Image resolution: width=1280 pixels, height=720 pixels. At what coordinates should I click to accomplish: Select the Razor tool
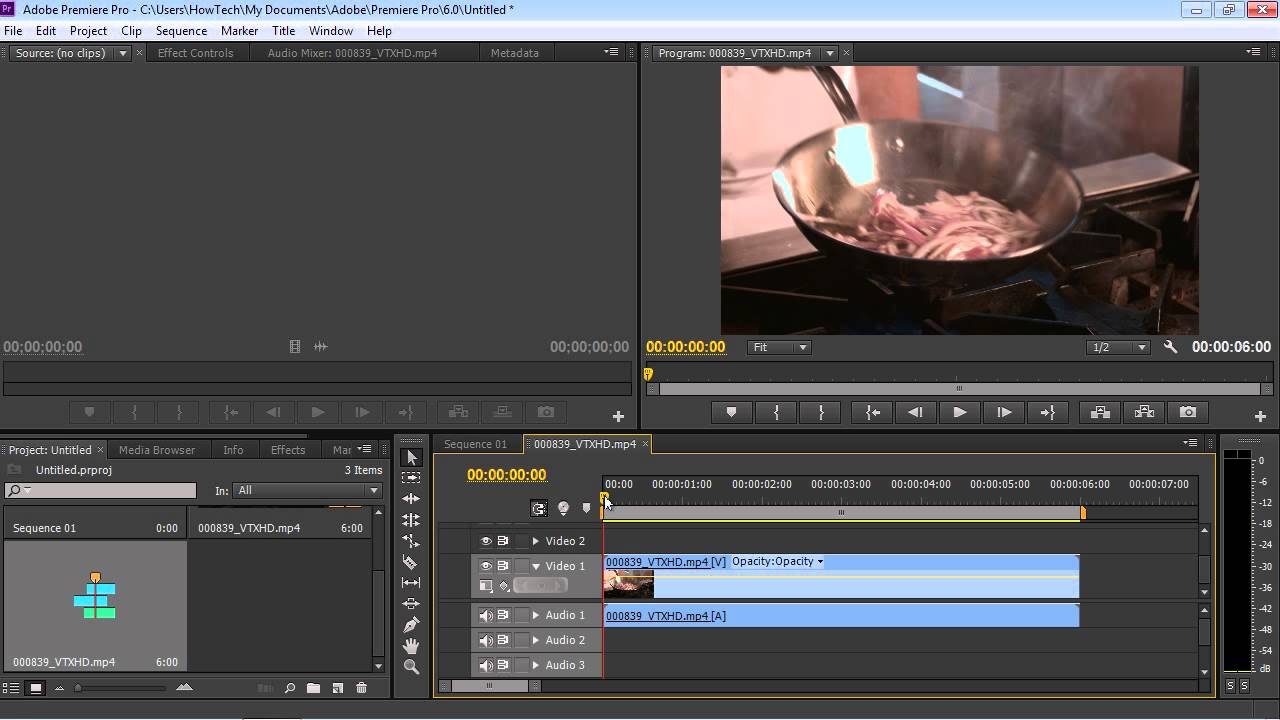point(411,562)
